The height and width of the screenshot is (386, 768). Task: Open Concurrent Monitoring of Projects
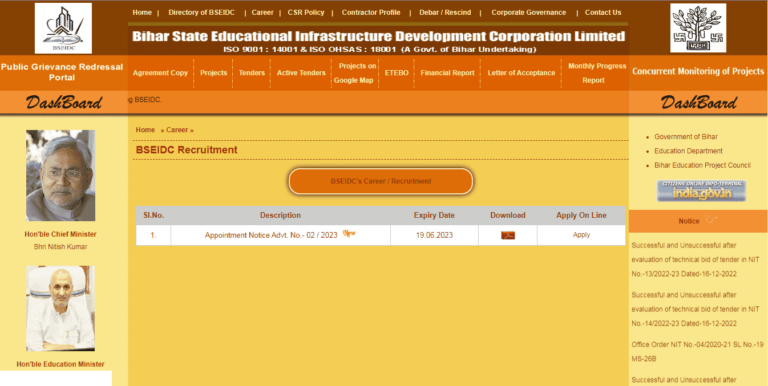[698, 72]
